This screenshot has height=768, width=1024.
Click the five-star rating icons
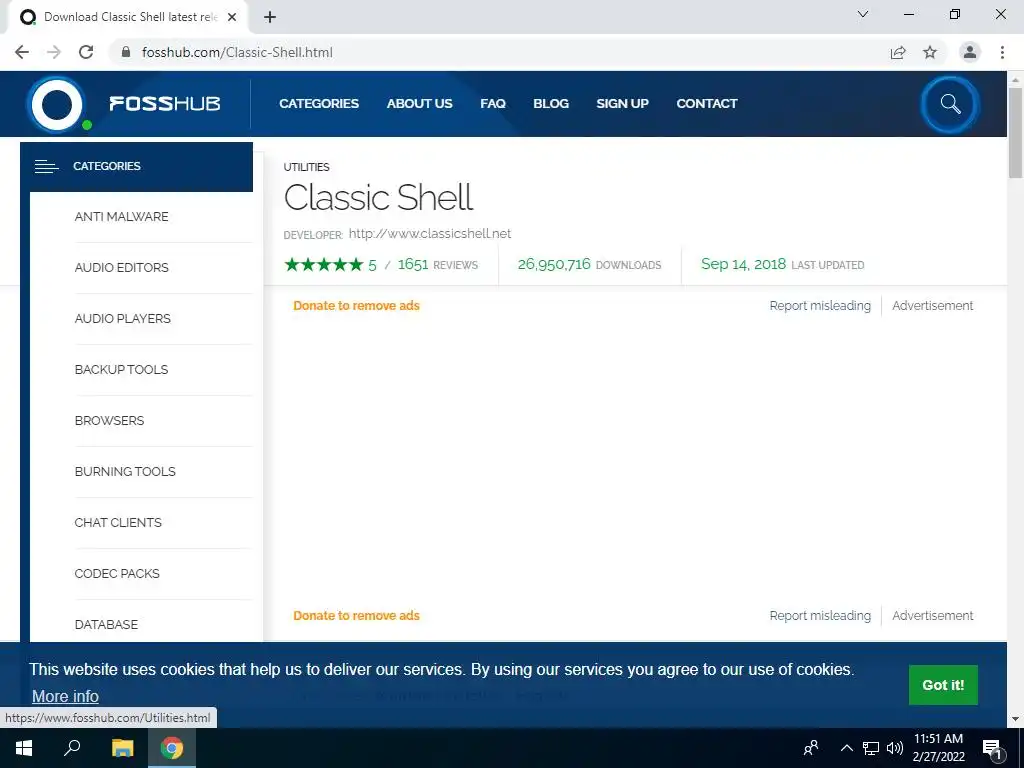point(323,264)
